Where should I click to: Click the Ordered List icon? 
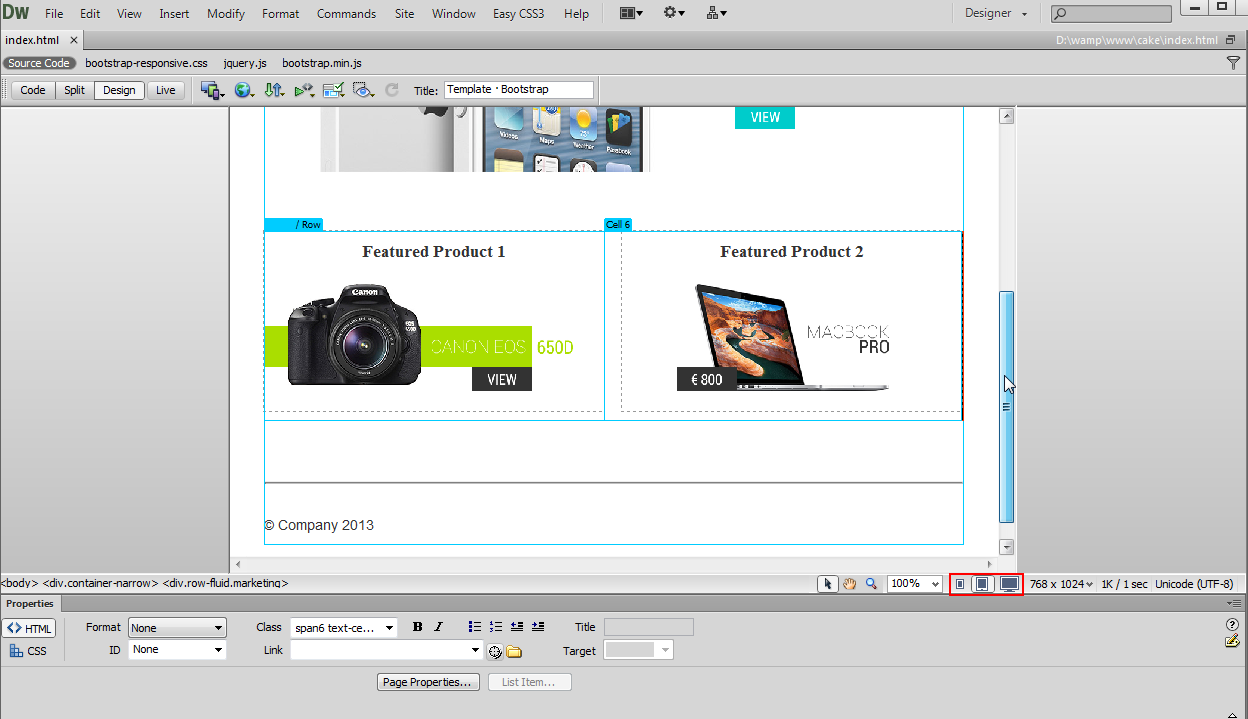[496, 627]
